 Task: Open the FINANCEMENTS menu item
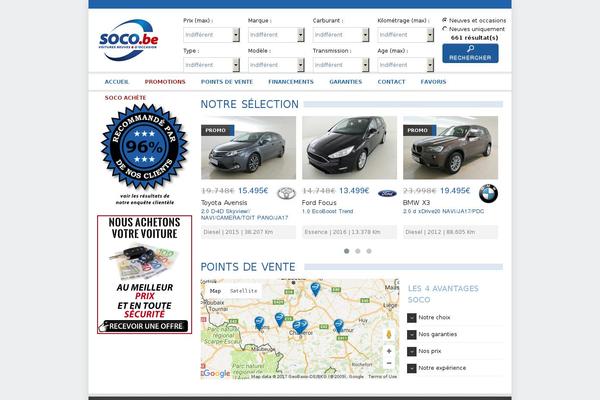(x=291, y=82)
